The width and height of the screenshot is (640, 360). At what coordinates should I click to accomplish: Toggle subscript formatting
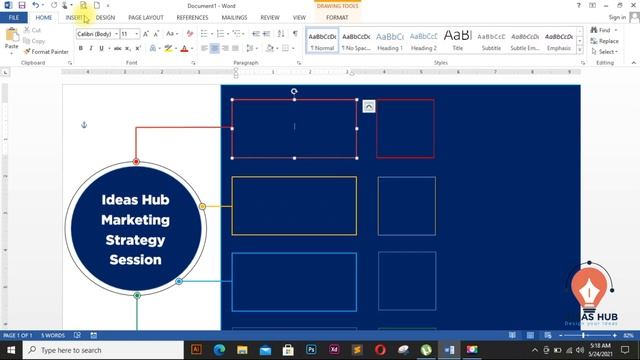[x=128, y=49]
